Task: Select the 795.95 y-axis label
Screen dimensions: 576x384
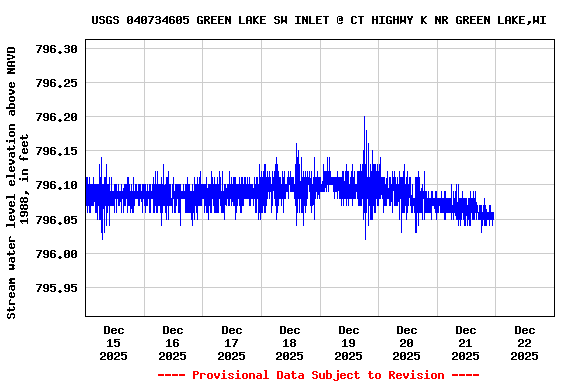Action: coord(57,288)
